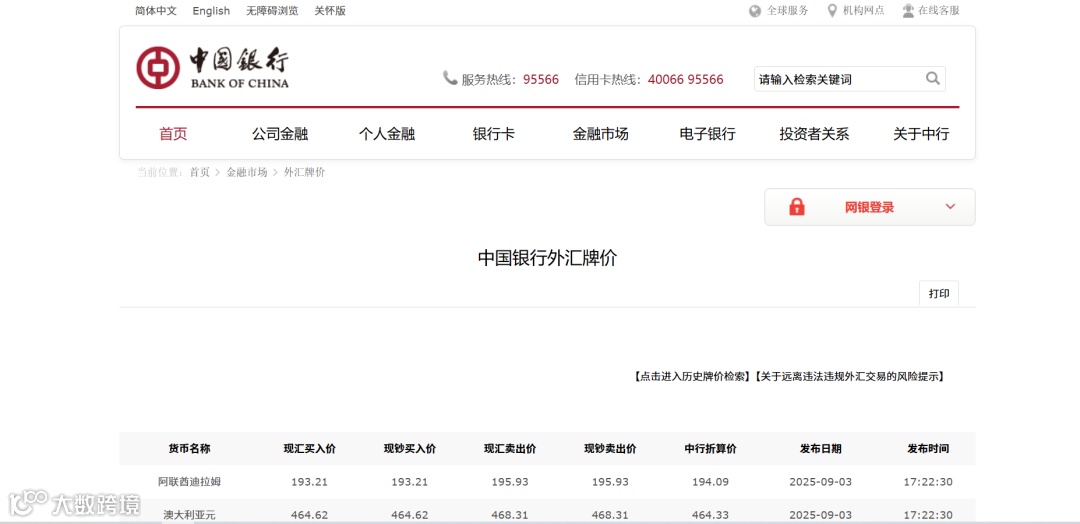Click the 464.33 conversion rate cell
The image size is (1080, 524).
710,514
